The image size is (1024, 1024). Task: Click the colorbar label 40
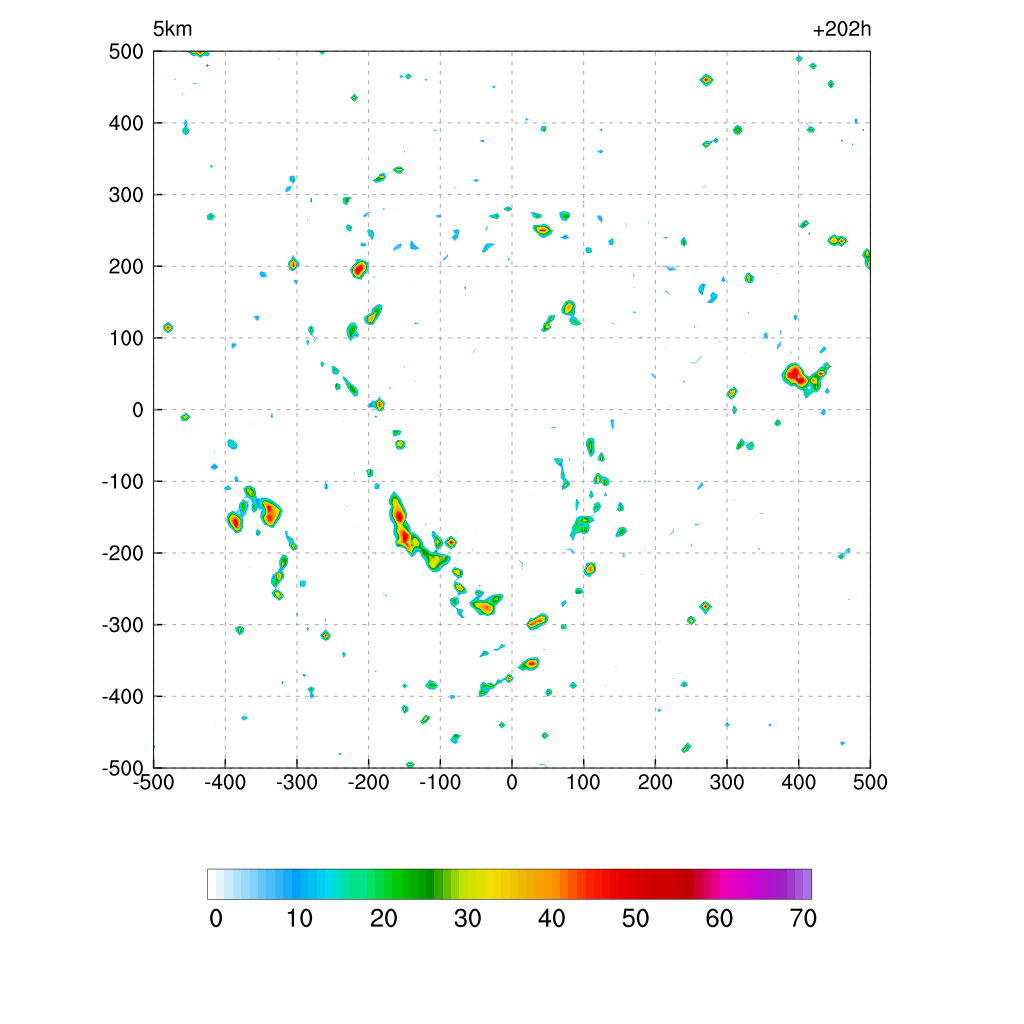551,919
